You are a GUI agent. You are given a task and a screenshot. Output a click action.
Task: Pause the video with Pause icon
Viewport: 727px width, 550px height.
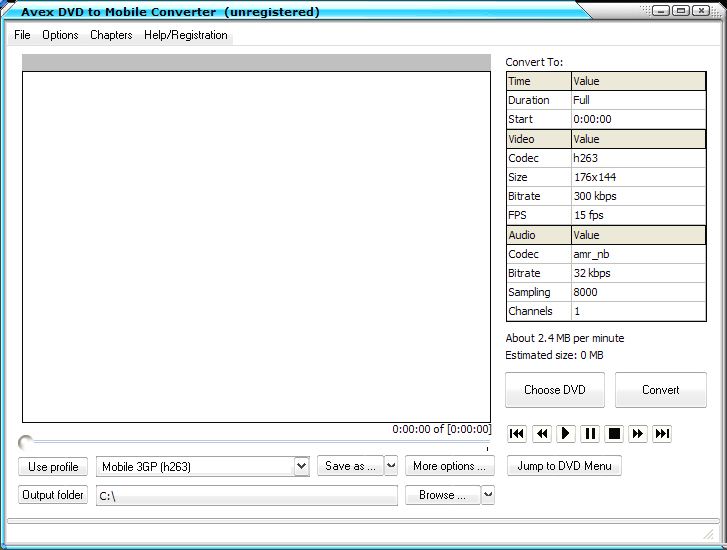click(x=590, y=433)
